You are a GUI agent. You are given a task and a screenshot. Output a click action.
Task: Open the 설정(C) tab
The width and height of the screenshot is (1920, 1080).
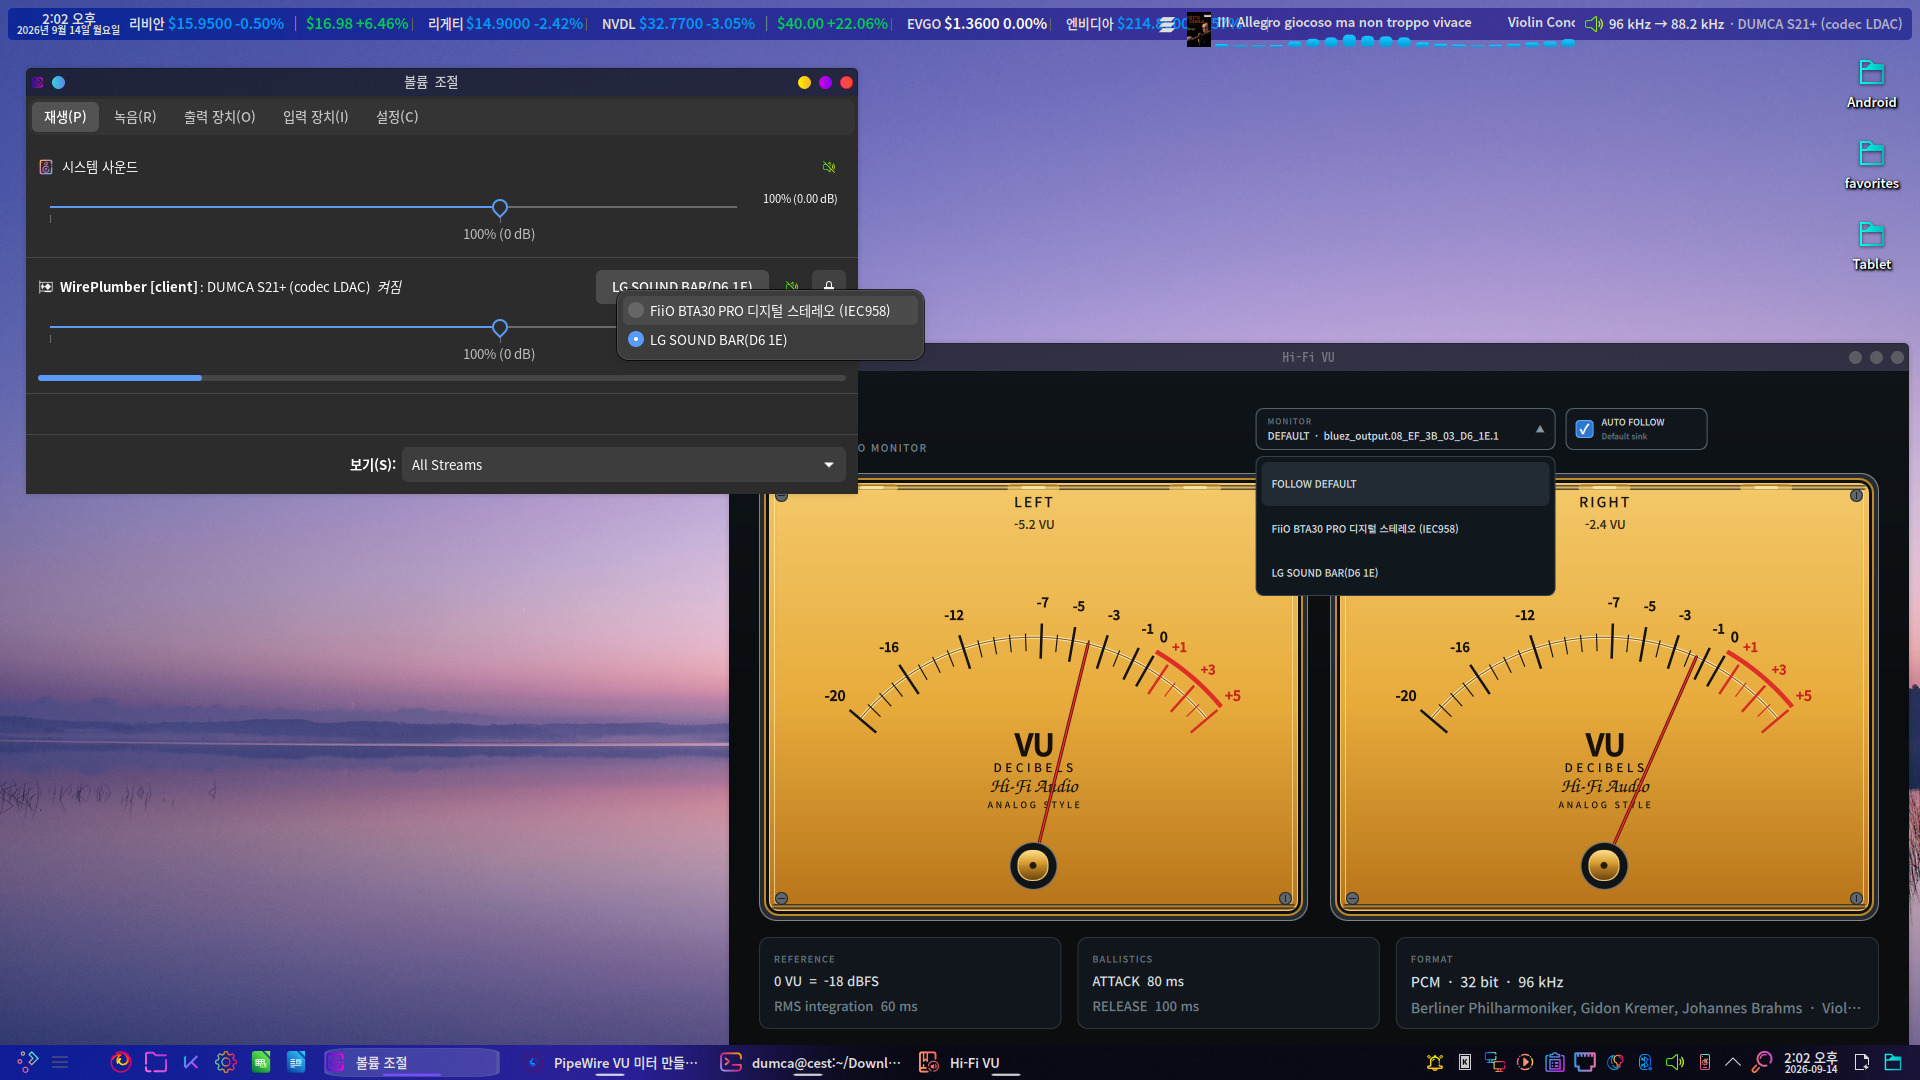click(397, 117)
